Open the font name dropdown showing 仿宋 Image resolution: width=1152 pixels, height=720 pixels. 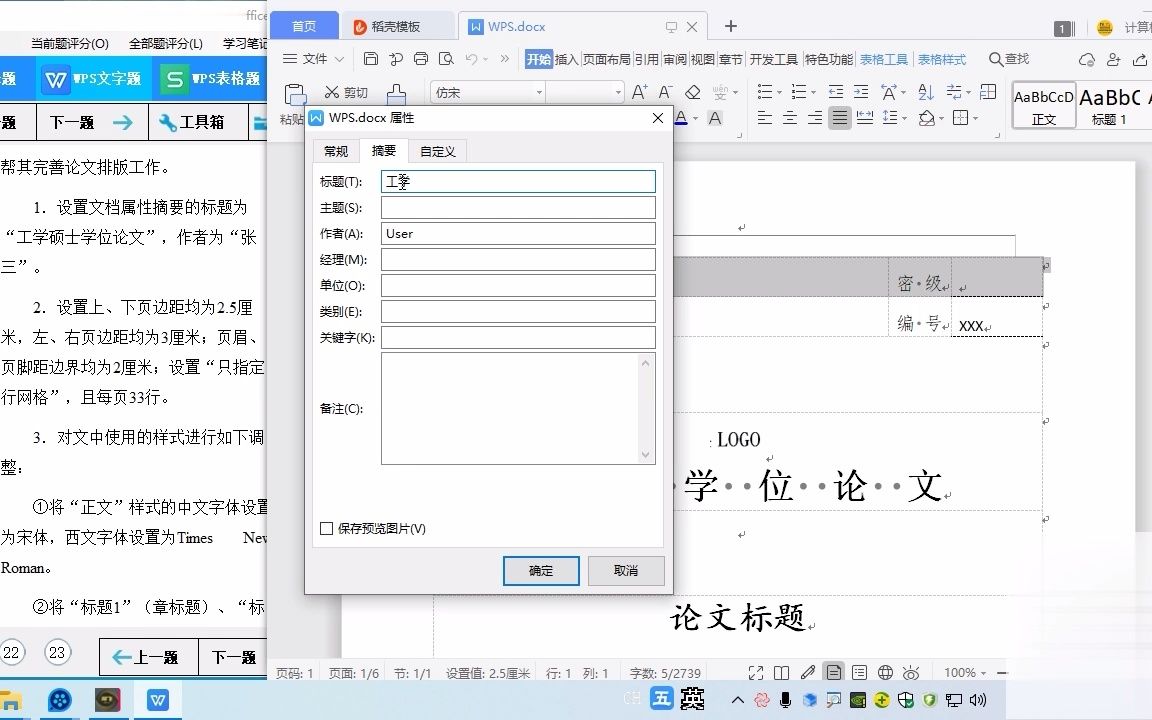539,93
